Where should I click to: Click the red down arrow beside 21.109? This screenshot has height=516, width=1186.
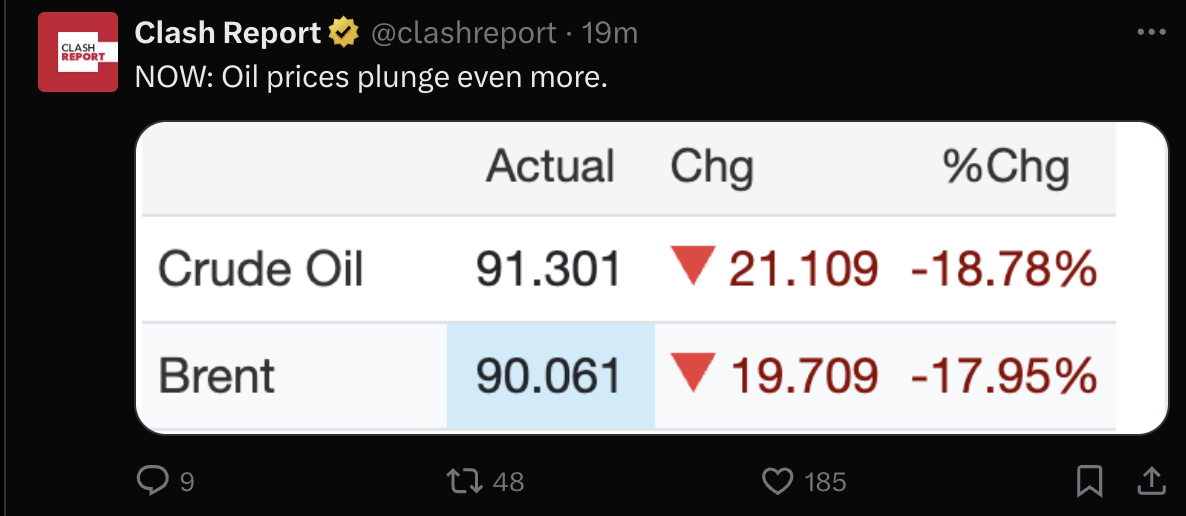click(x=690, y=267)
